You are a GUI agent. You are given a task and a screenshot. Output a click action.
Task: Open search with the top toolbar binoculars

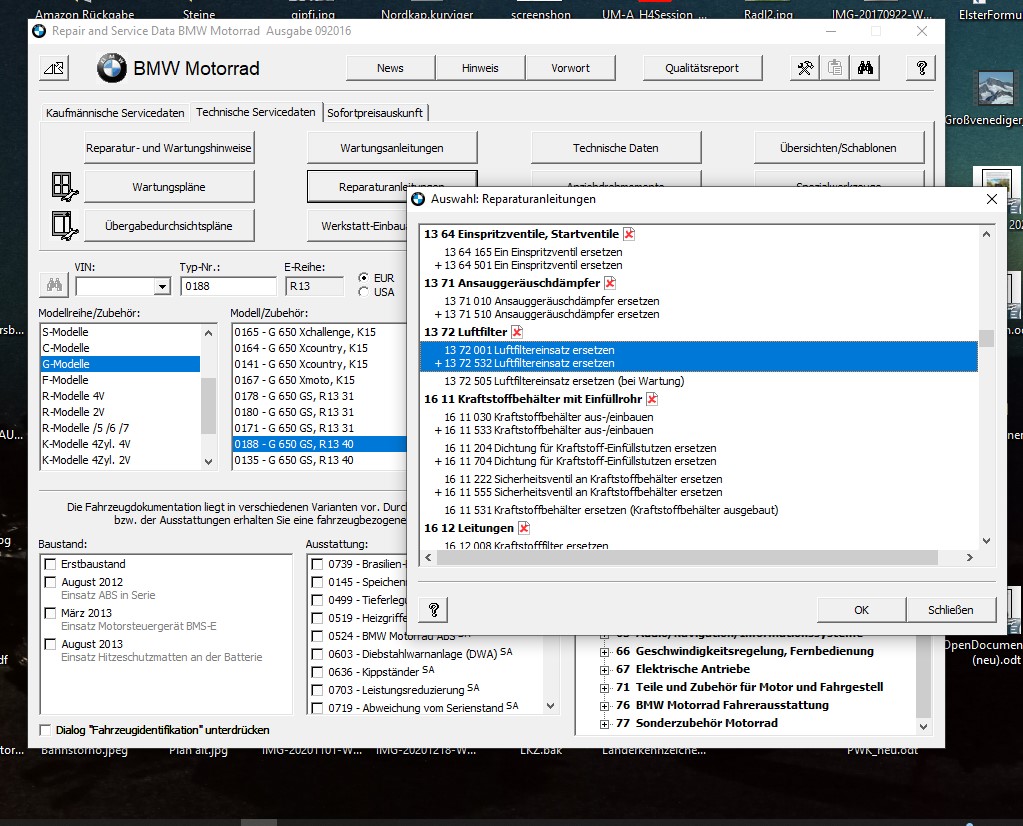click(x=865, y=68)
